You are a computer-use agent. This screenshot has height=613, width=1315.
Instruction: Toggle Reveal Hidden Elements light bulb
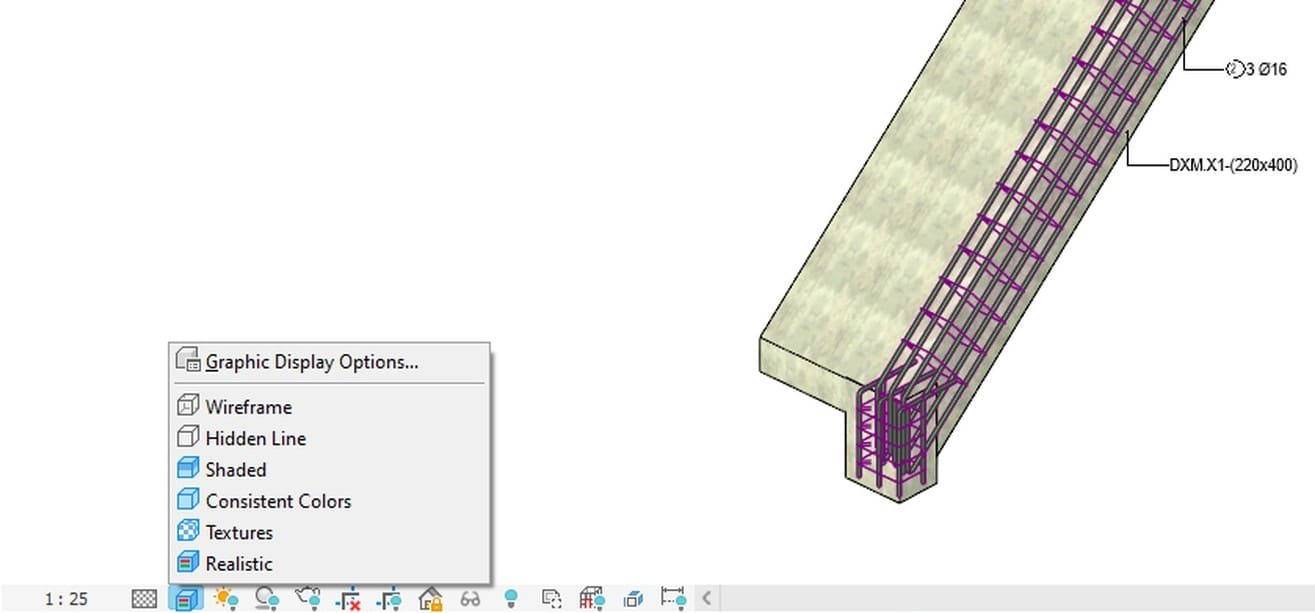click(x=511, y=599)
